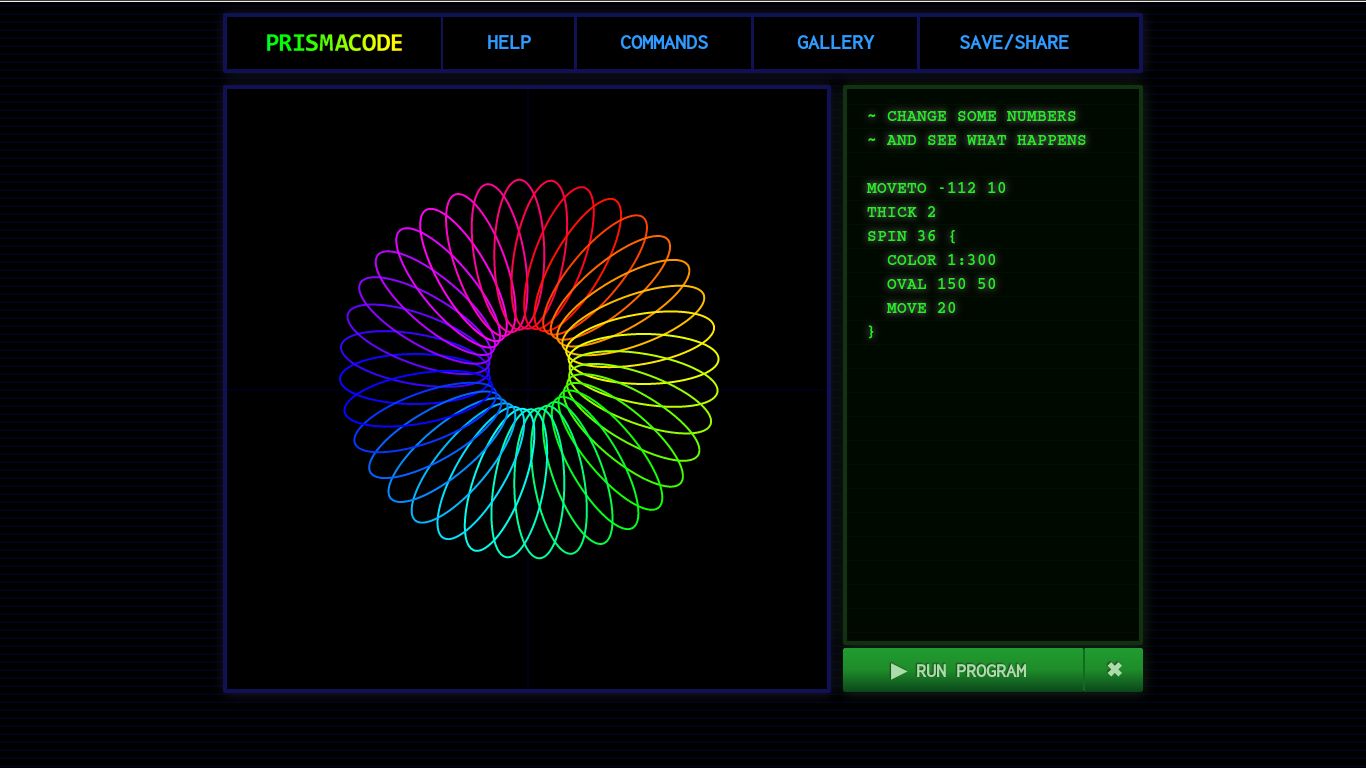This screenshot has width=1366, height=768.
Task: Select the SPIN 36 { line
Action: click(911, 236)
